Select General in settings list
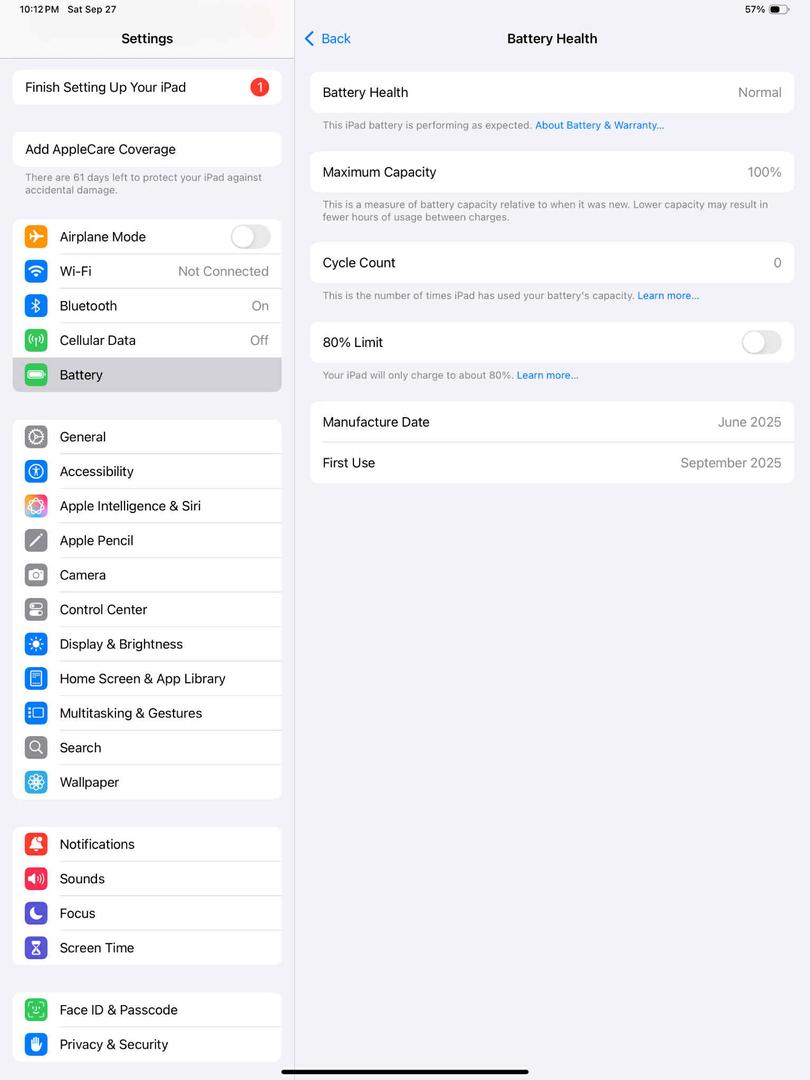 pos(147,437)
